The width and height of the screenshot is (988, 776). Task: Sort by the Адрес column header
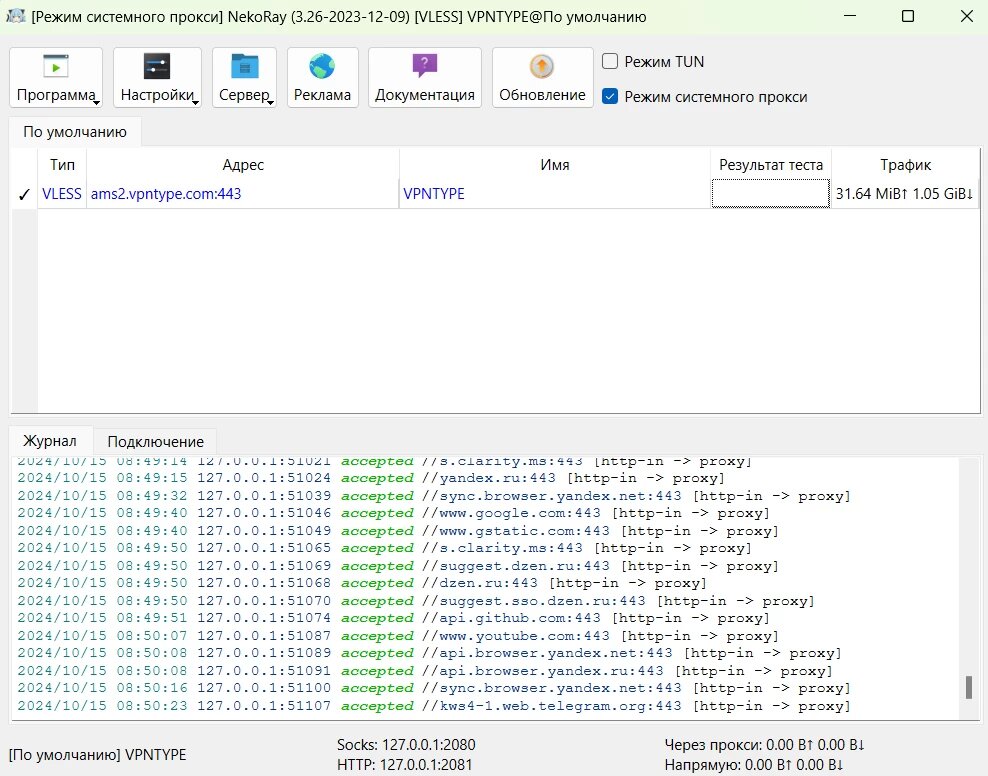tap(243, 164)
